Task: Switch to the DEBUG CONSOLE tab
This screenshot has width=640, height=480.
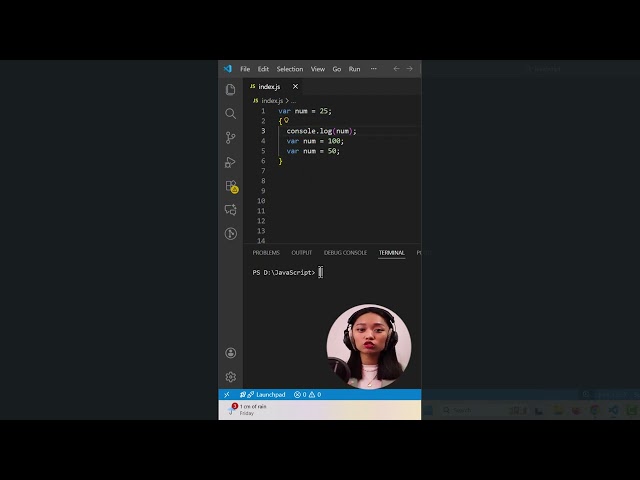Action: tap(345, 253)
